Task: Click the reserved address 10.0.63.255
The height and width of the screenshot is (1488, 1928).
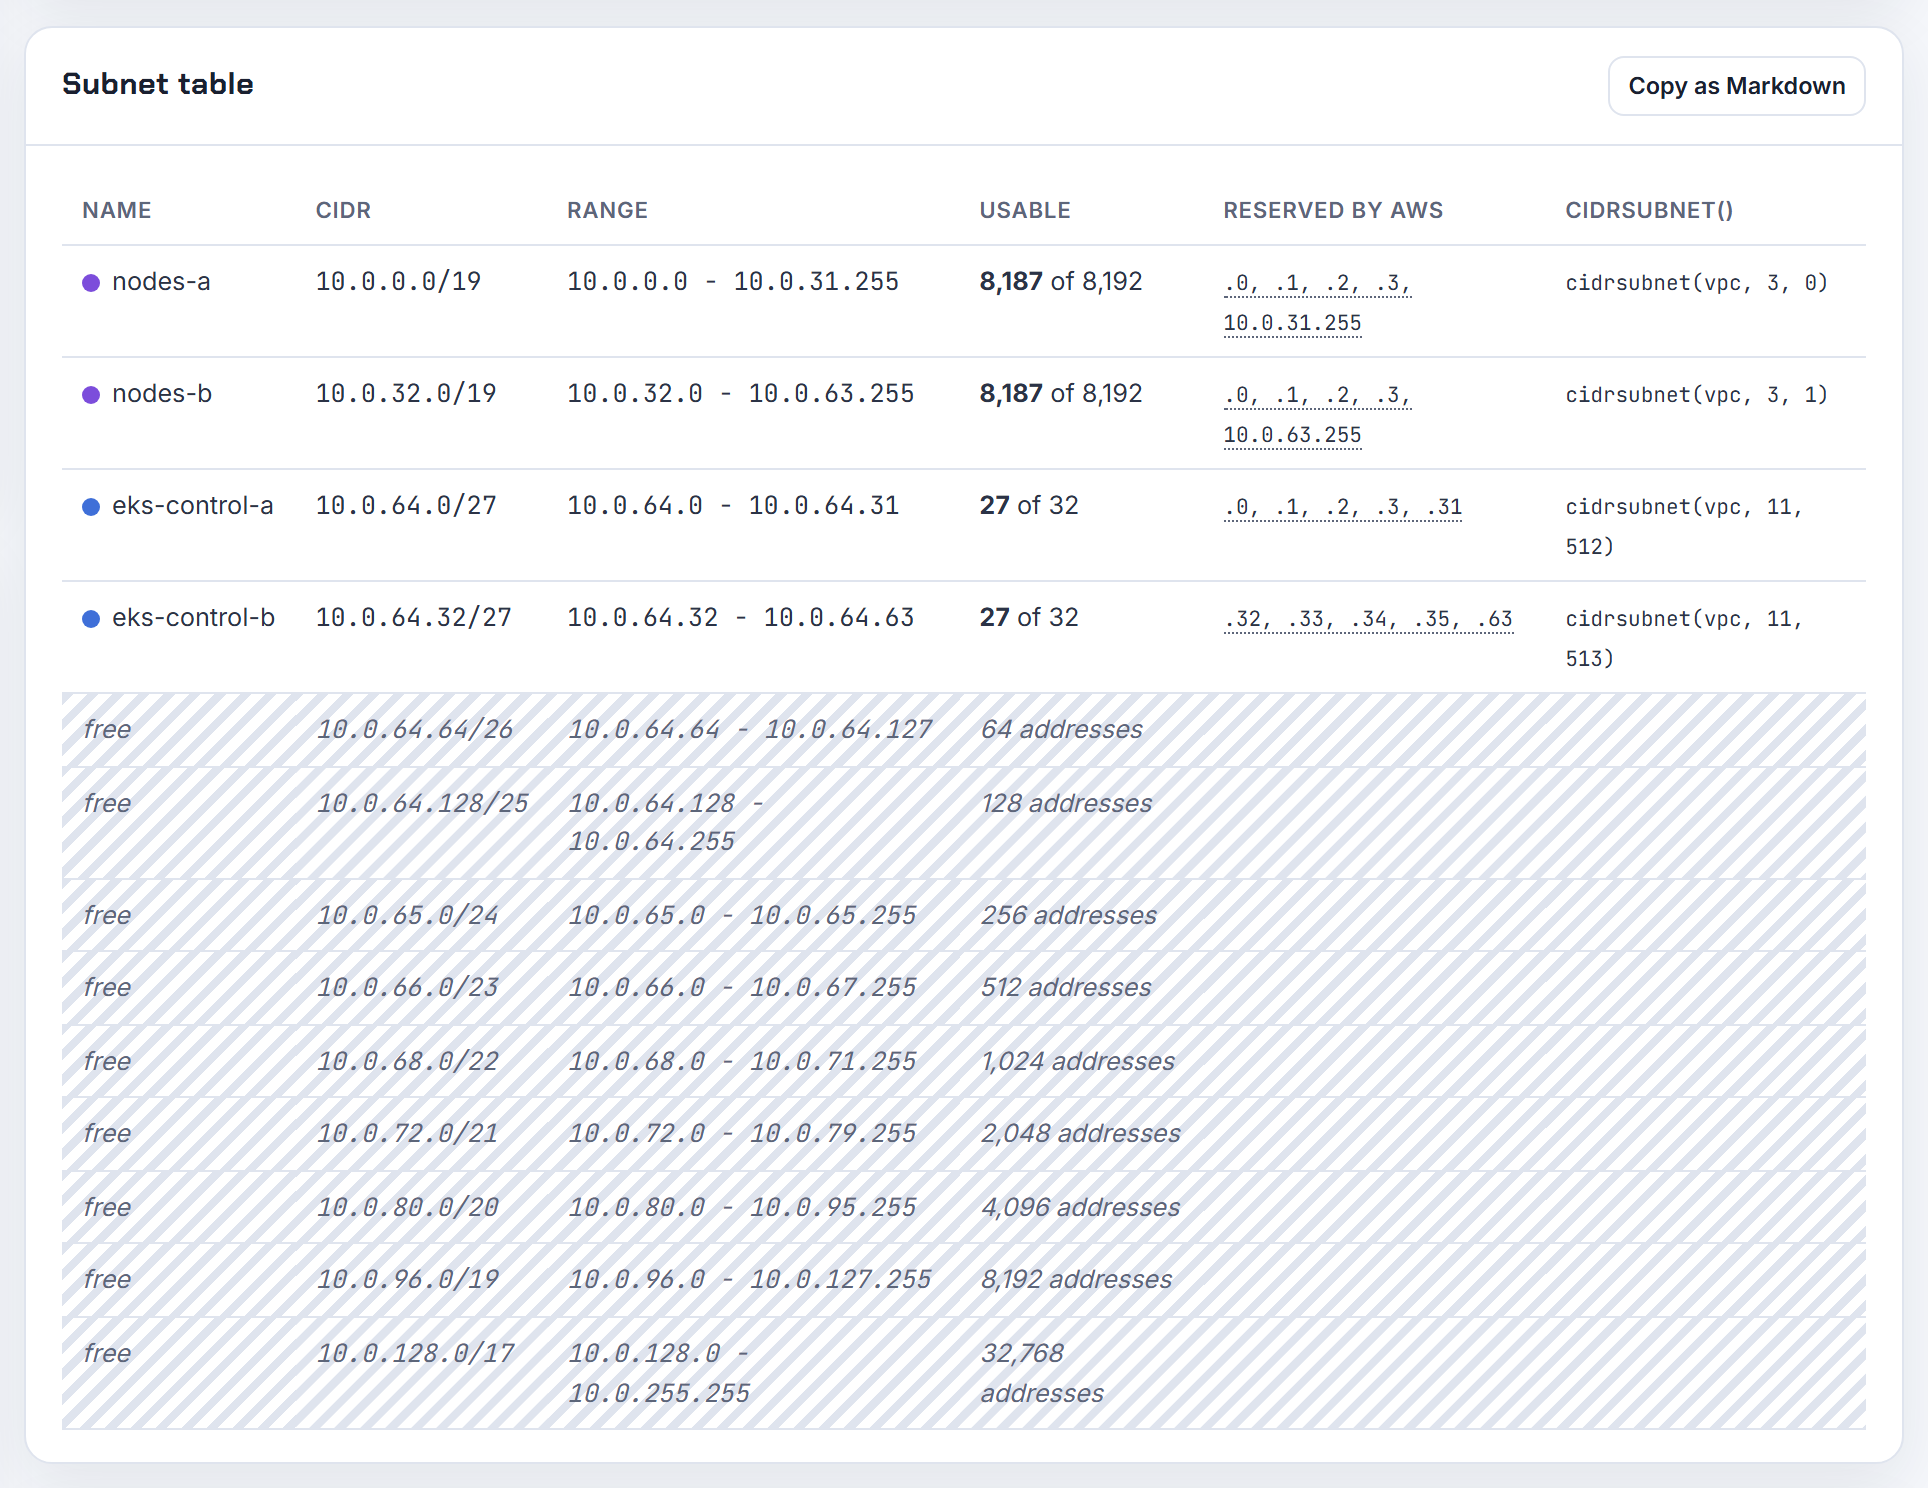Action: point(1292,435)
